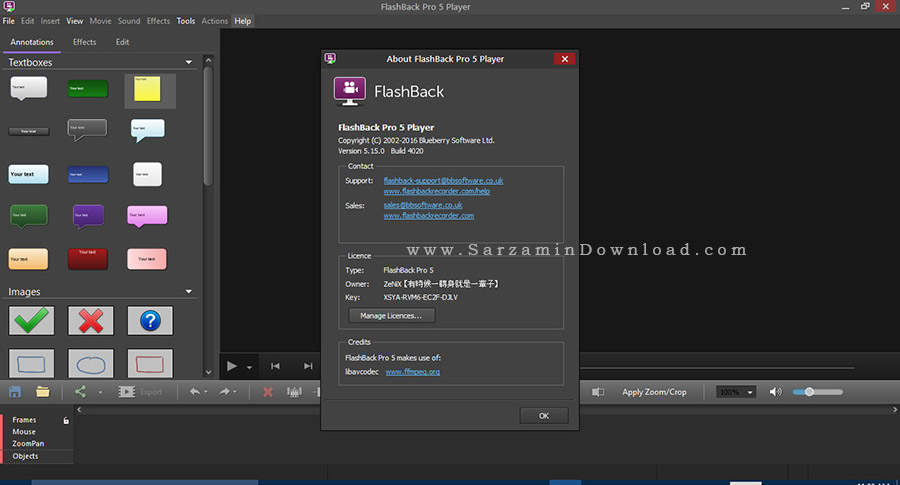The width and height of the screenshot is (900, 485).
Task: Click the Play button
Action: [231, 366]
